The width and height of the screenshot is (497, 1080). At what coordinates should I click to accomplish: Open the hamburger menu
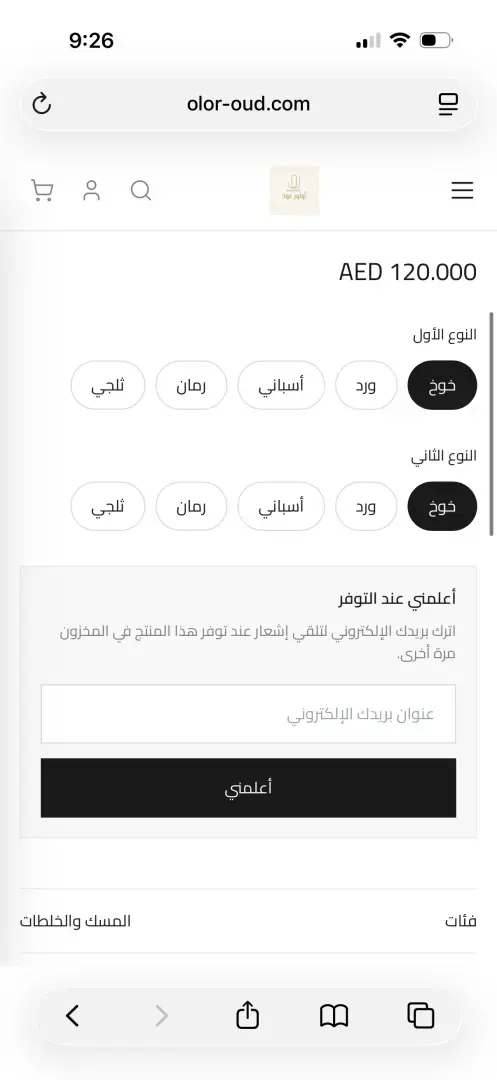463,190
